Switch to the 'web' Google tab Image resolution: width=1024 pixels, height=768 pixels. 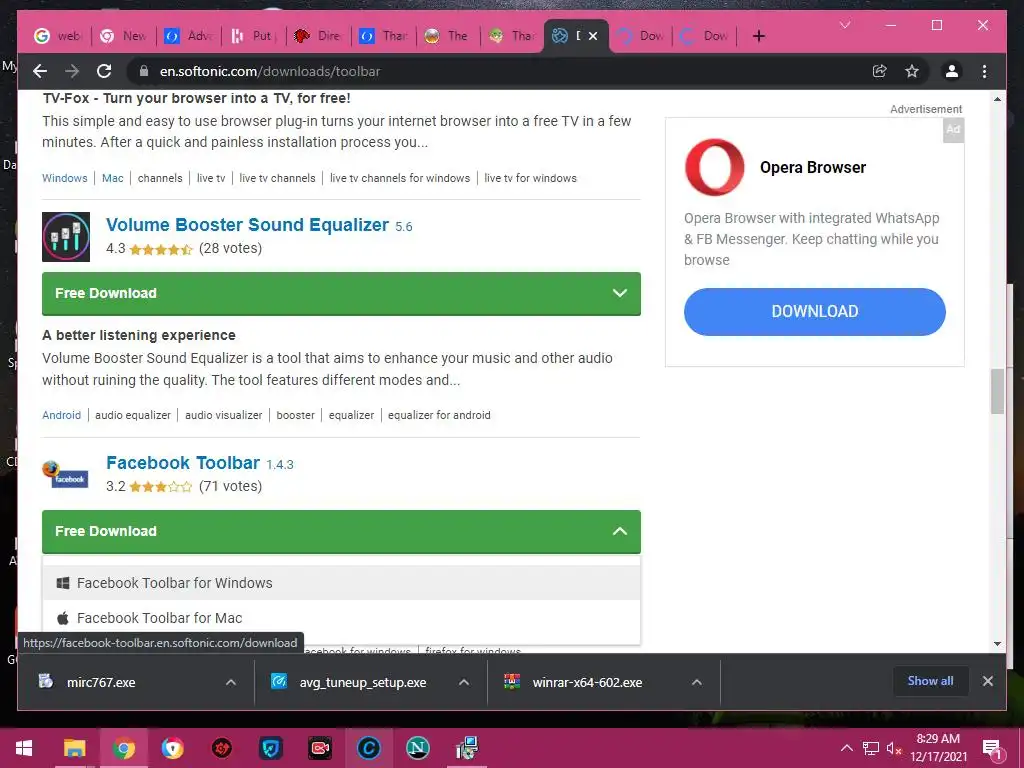tap(57, 36)
